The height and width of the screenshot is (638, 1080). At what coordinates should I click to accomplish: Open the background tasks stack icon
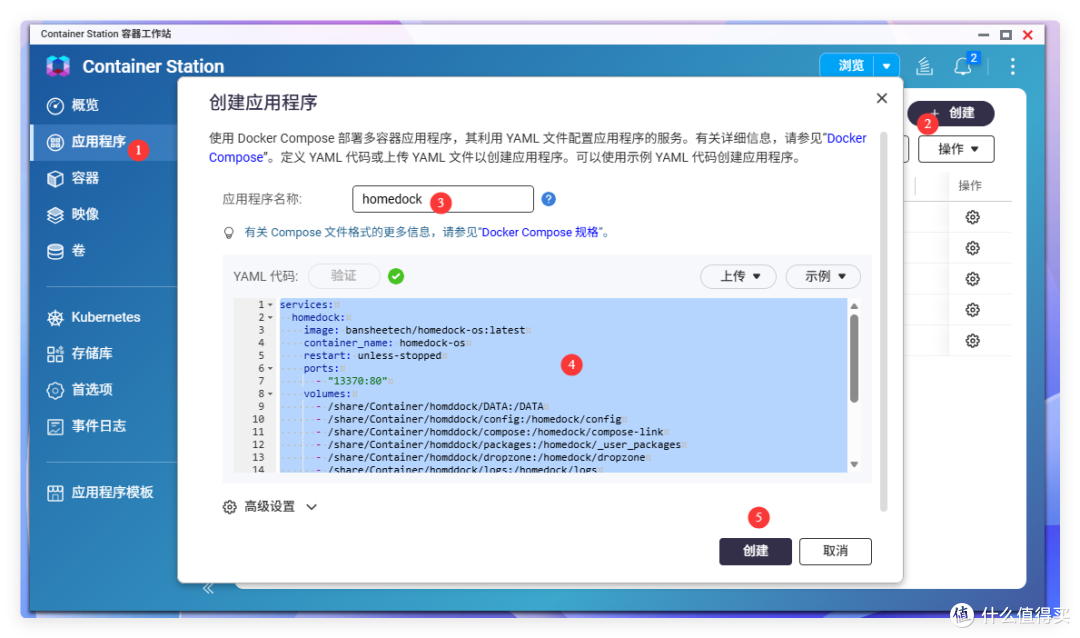(x=924, y=66)
